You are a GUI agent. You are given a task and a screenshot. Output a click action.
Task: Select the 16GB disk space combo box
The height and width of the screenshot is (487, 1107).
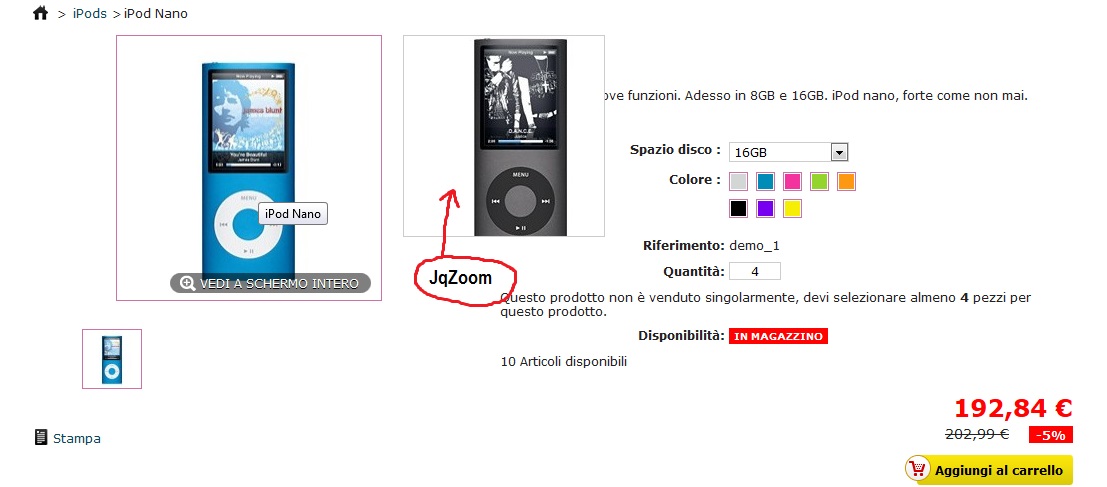tap(788, 152)
